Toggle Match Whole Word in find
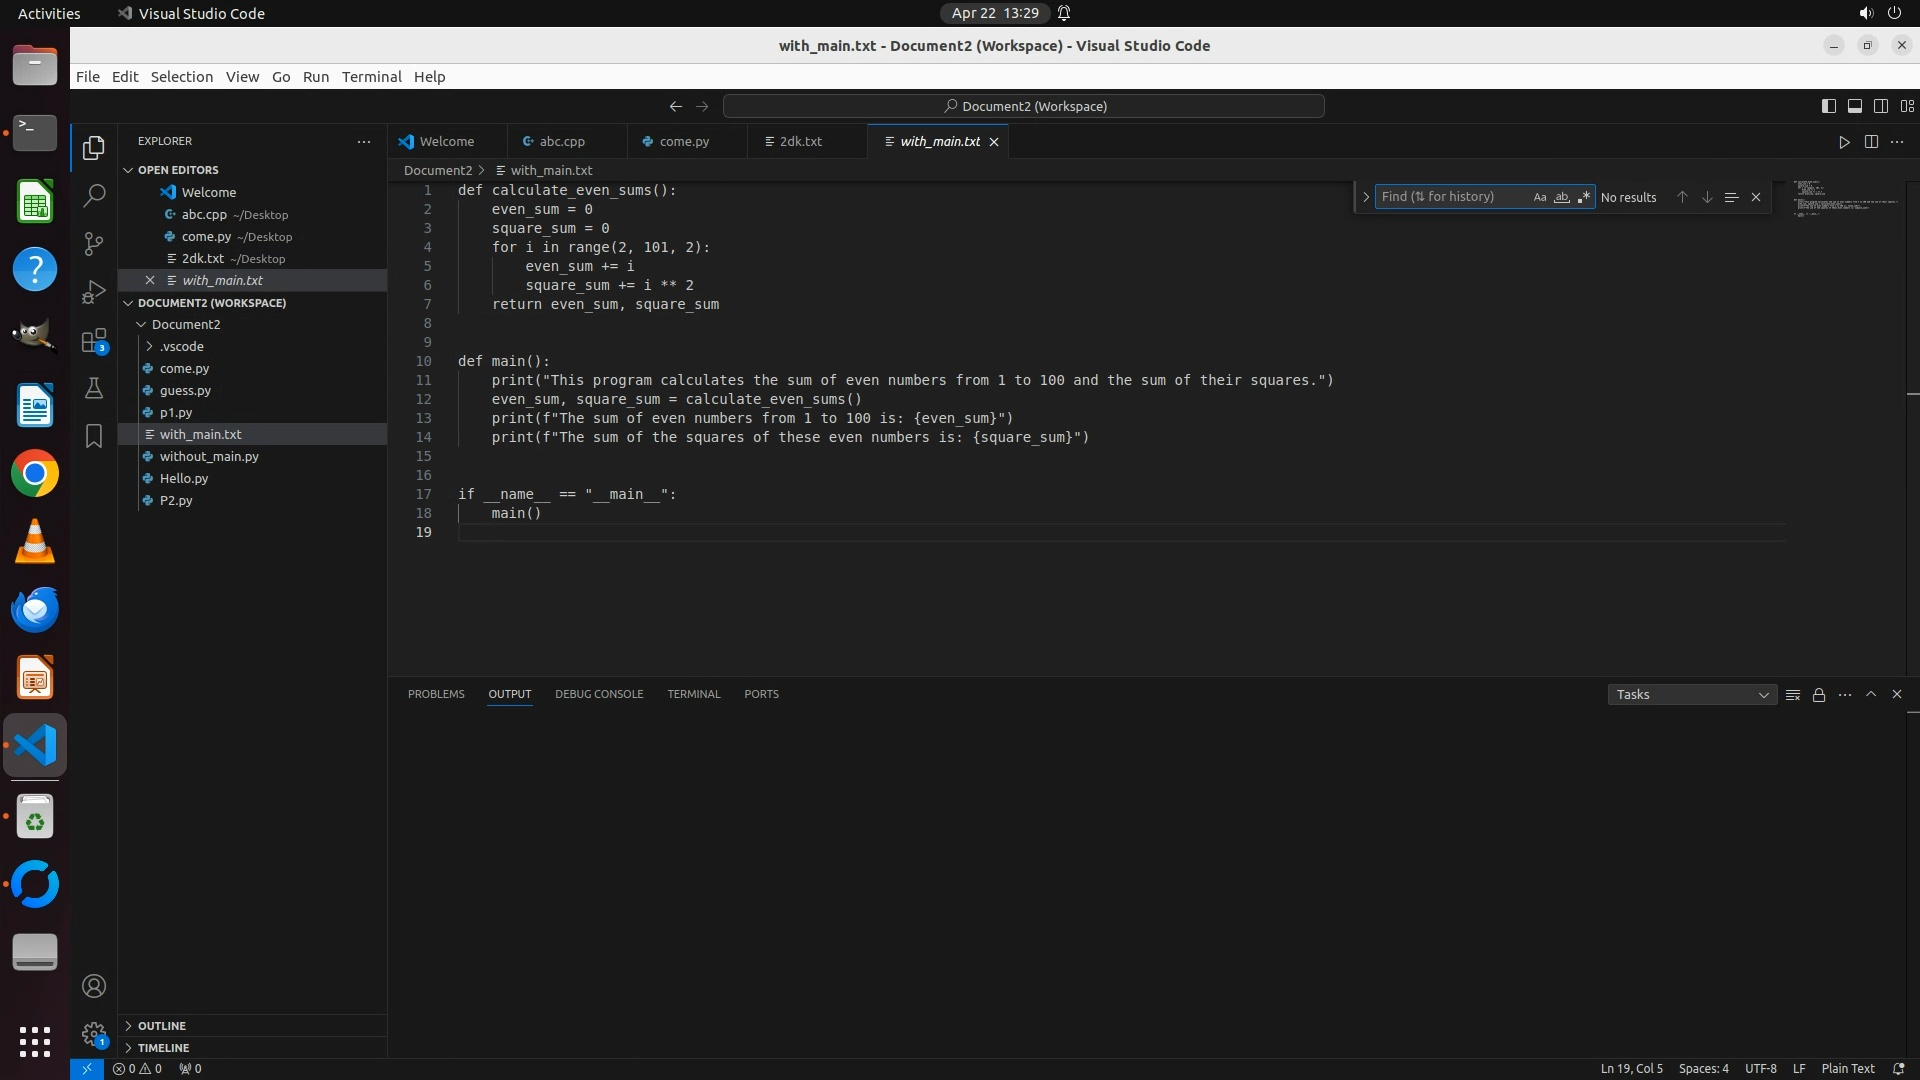Viewport: 1920px width, 1080px height. [1561, 197]
